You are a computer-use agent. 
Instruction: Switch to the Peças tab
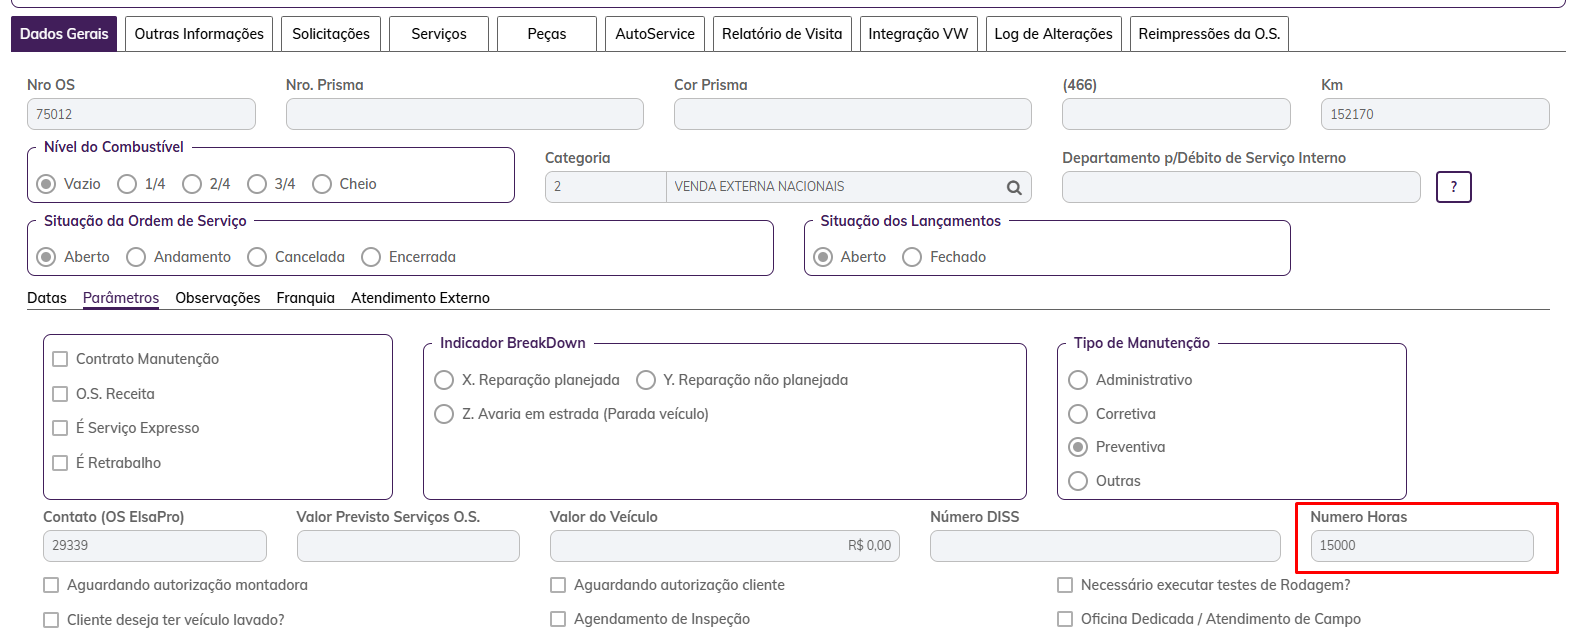(x=546, y=34)
